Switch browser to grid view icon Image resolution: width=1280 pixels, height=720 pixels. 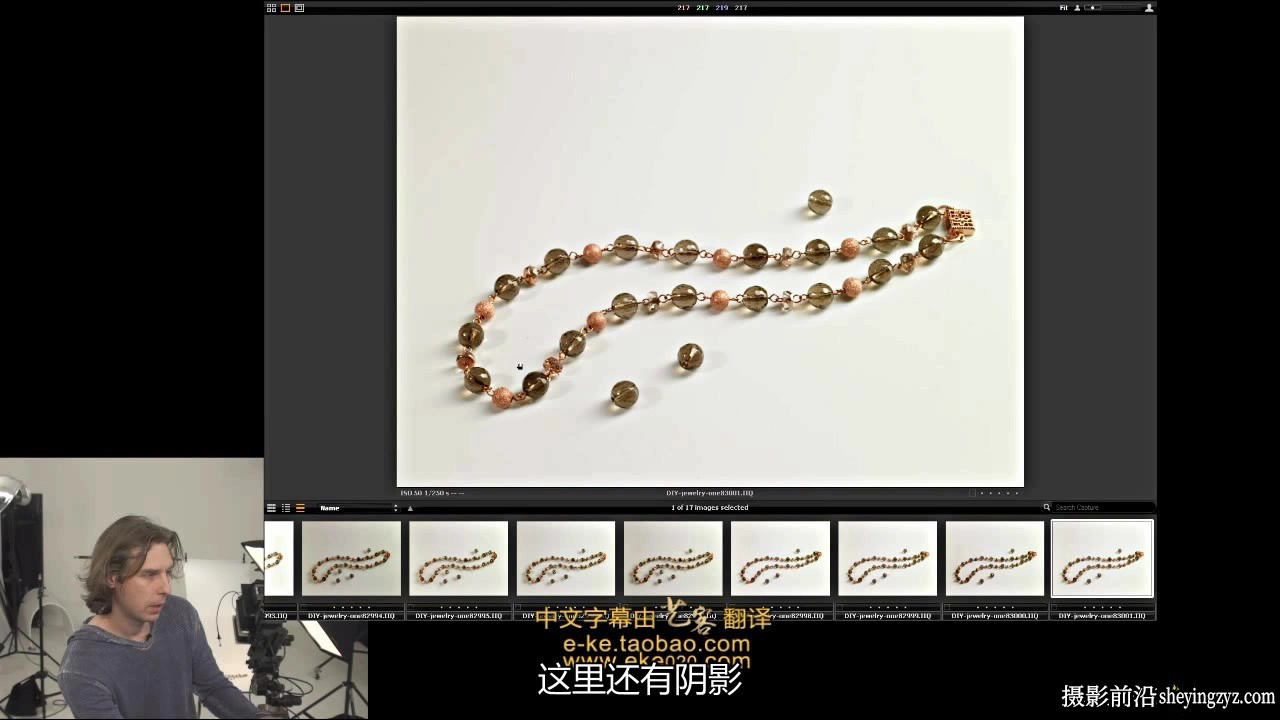(271, 508)
